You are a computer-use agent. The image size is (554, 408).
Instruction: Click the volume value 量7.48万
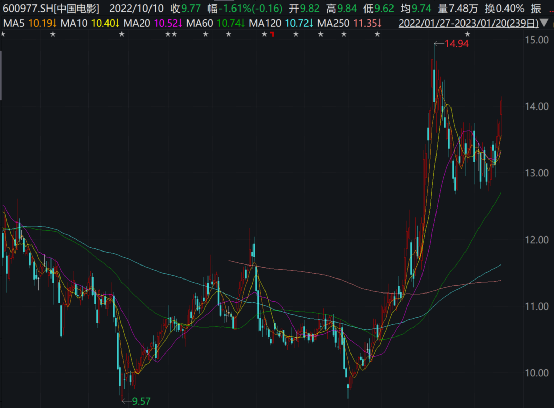pos(458,8)
